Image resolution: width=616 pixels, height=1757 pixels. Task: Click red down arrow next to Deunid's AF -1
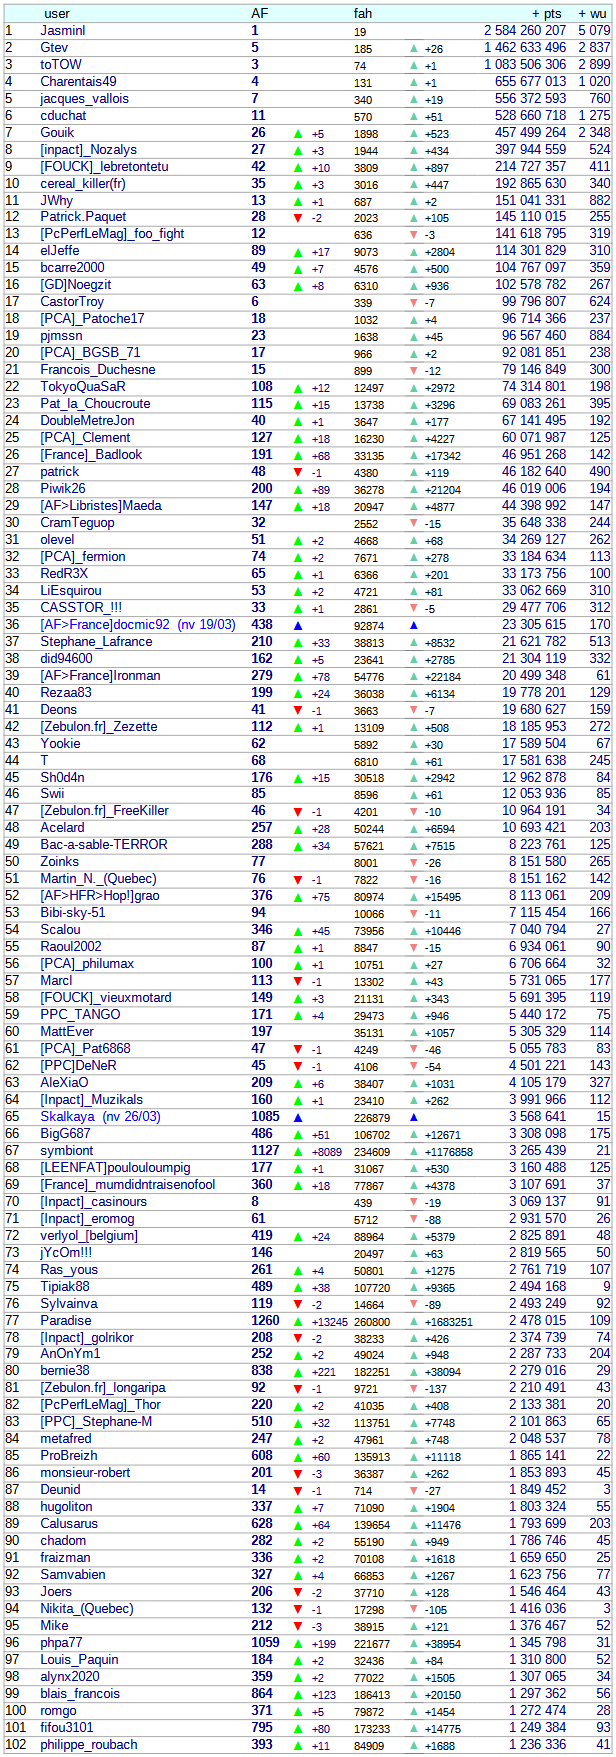298,1491
